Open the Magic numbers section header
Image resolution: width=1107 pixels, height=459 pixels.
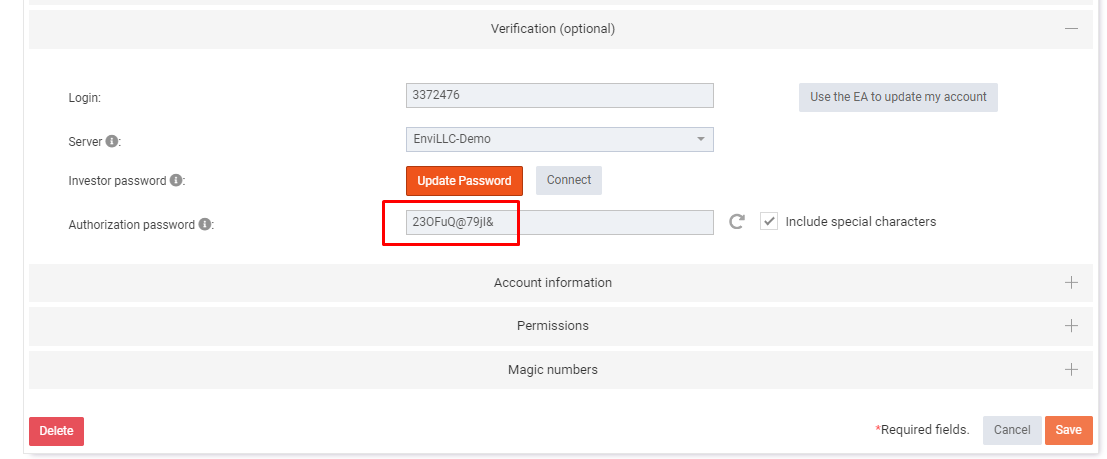click(553, 370)
